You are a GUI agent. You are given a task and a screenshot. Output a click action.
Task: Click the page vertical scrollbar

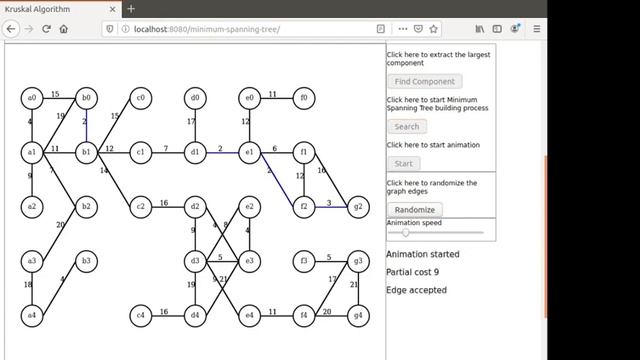(545, 237)
